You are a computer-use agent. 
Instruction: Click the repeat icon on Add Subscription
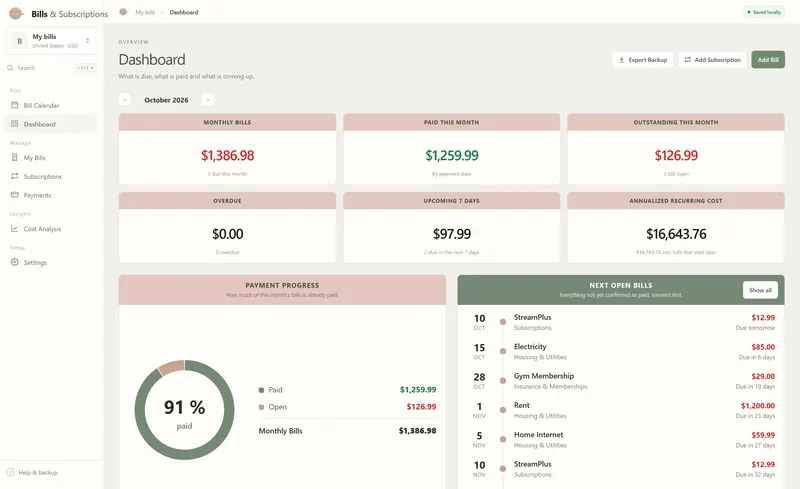pos(687,60)
